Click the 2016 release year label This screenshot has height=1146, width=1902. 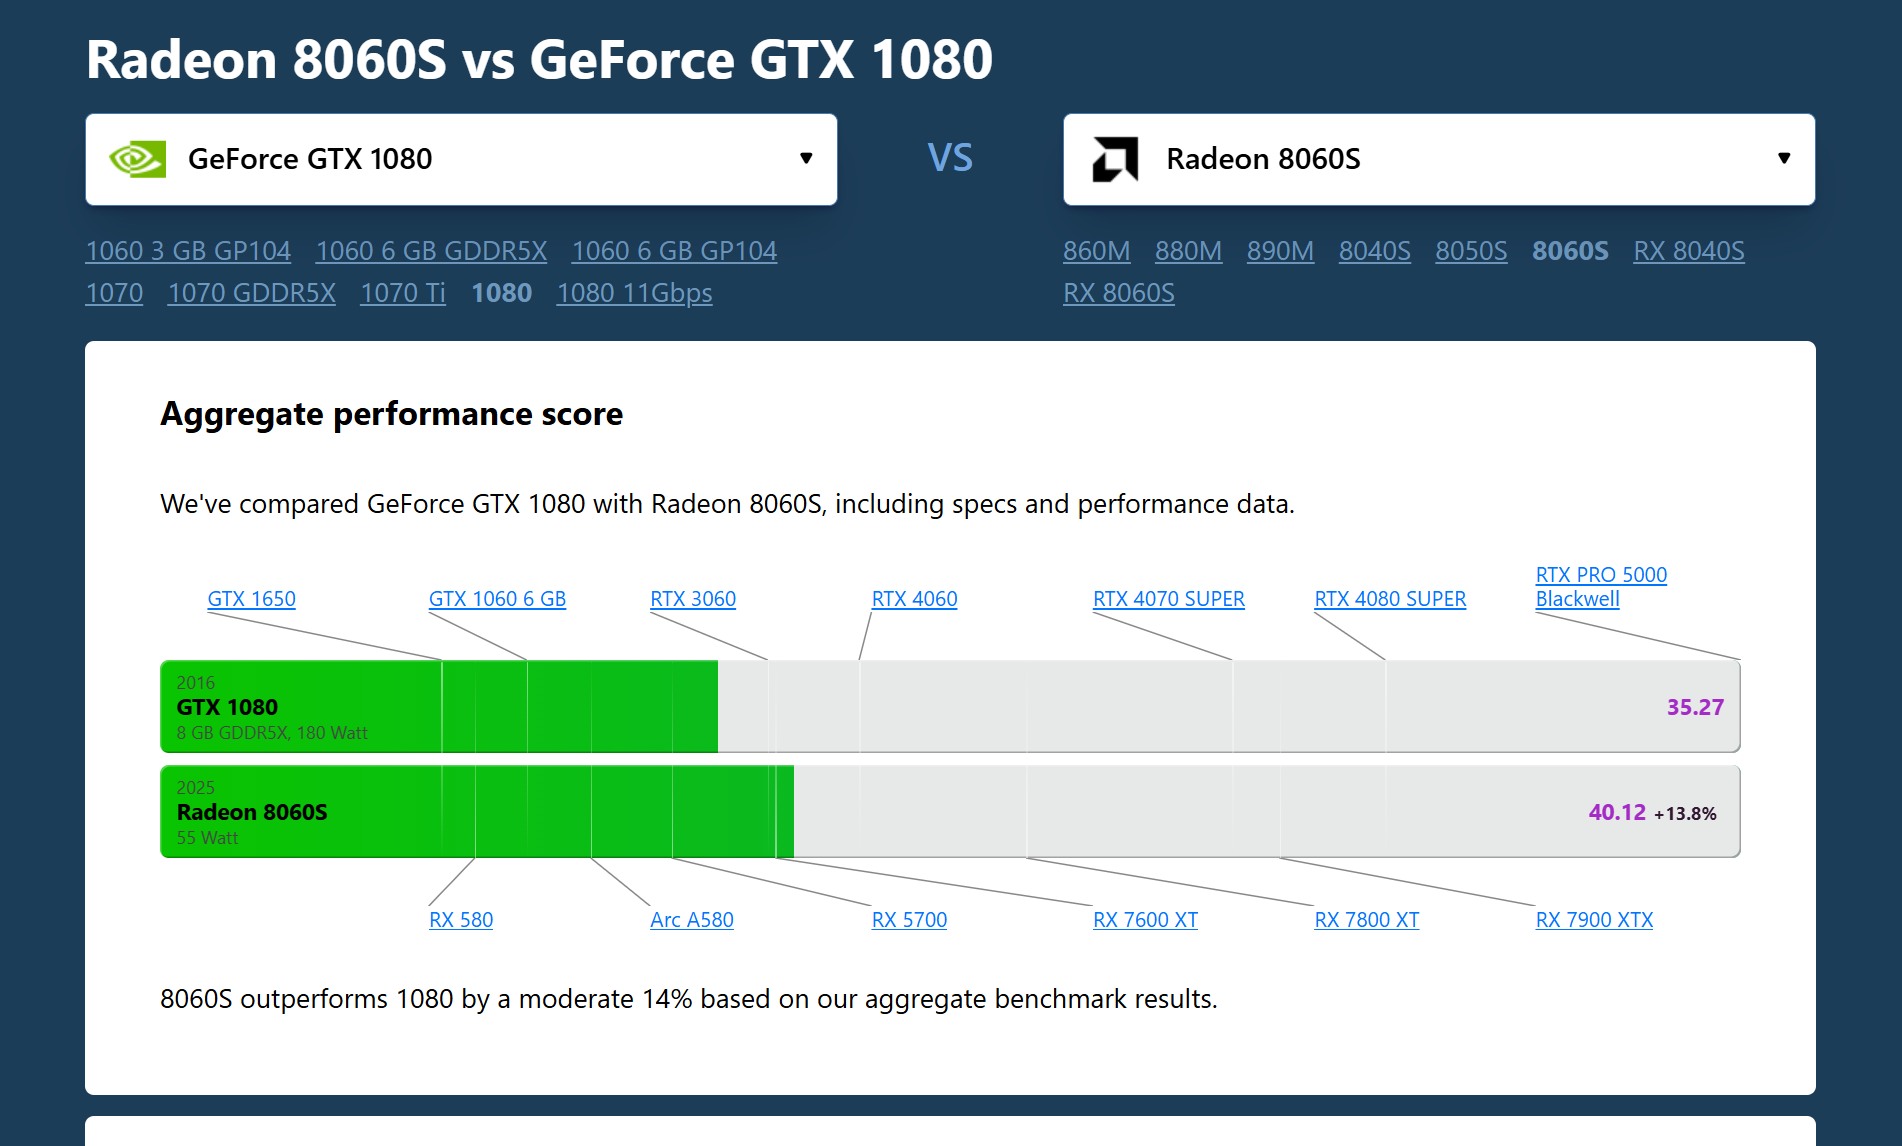(x=195, y=683)
